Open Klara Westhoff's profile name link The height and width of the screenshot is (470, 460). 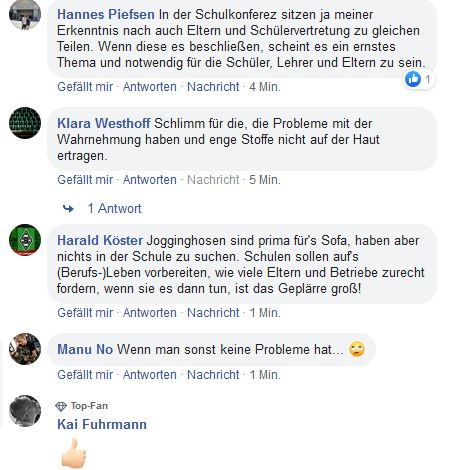click(x=104, y=123)
